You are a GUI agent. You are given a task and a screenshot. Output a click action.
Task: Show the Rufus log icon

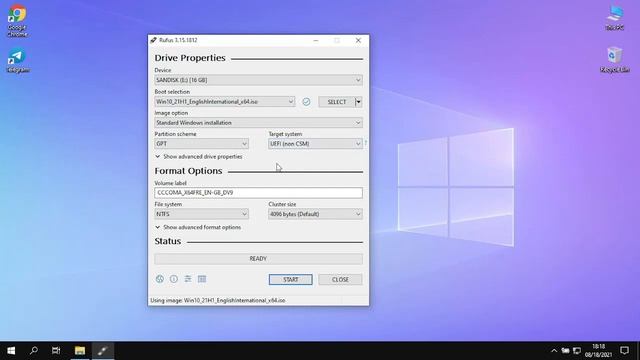(202, 279)
